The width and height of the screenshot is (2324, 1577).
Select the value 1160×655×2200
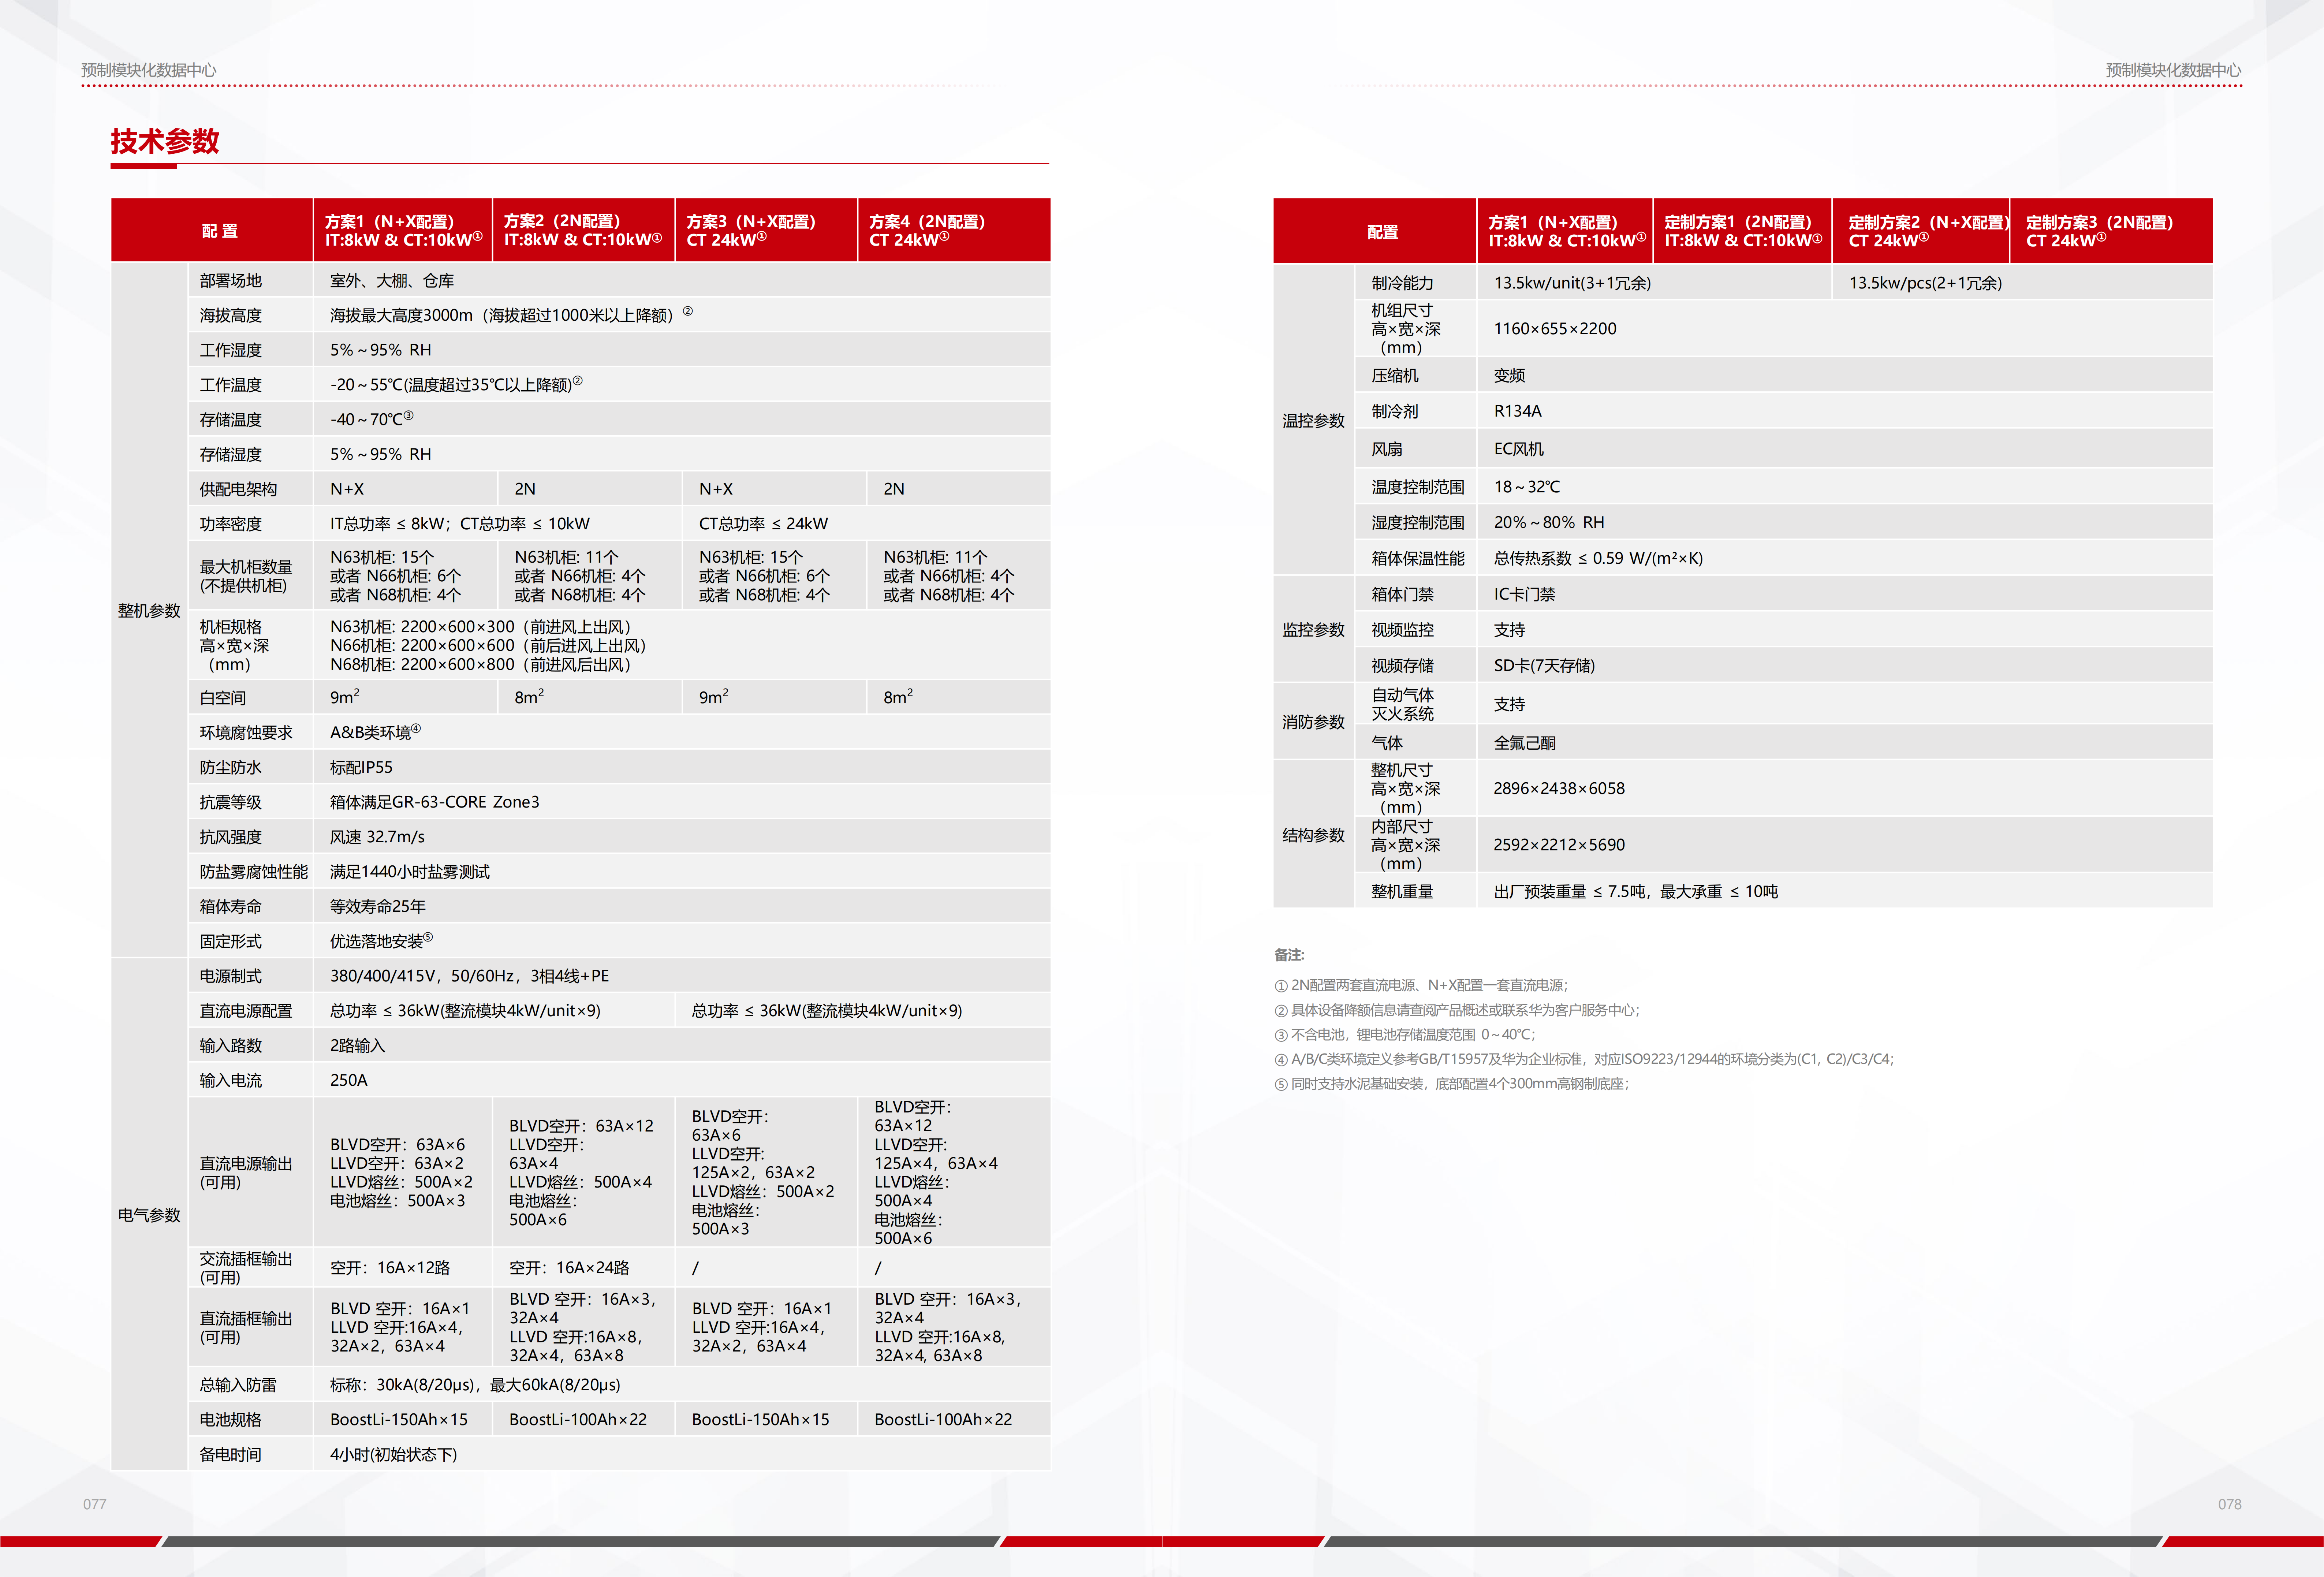[x=1555, y=329]
